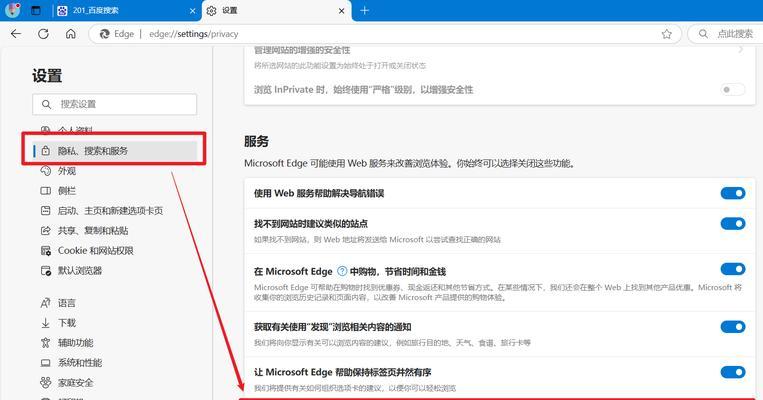Click the 语言 language icon
Screen dimensions: 763x400
click(45, 303)
